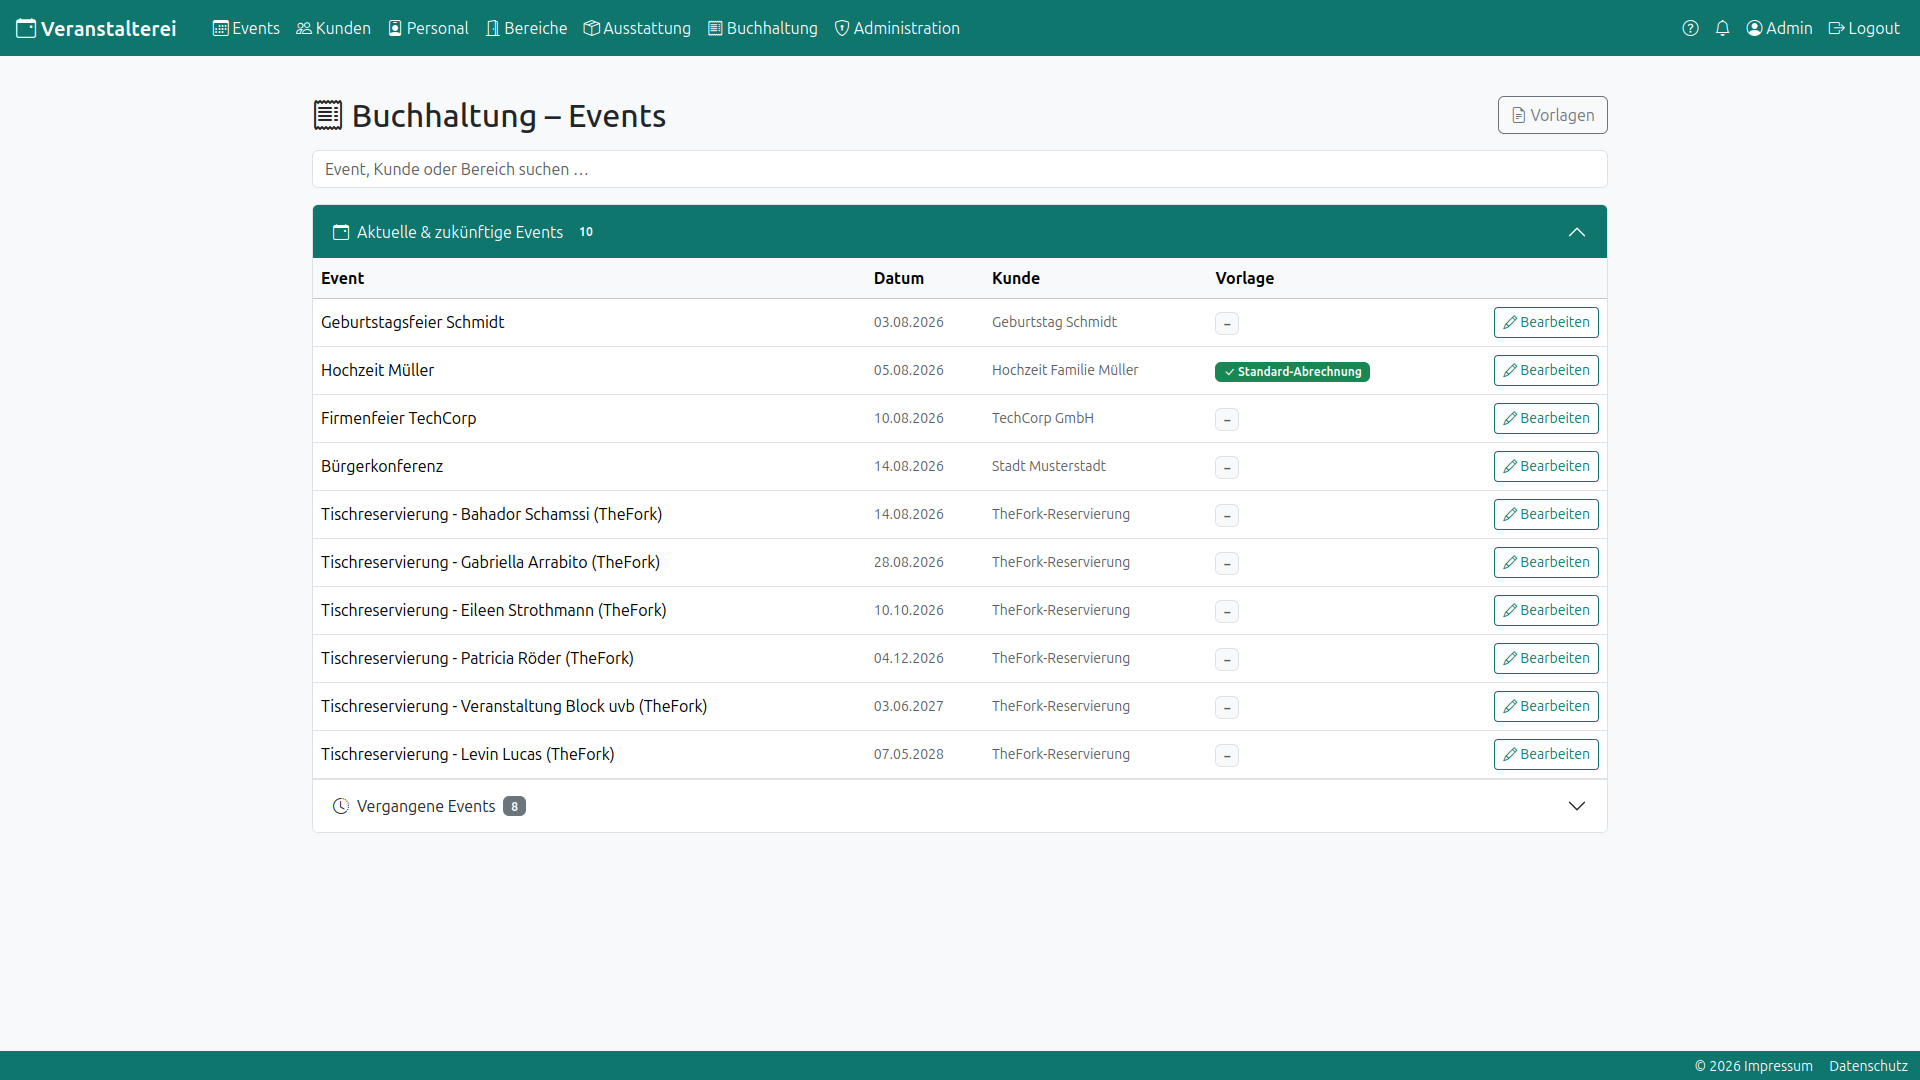Click the Vorlage column header

pyautogui.click(x=1245, y=278)
